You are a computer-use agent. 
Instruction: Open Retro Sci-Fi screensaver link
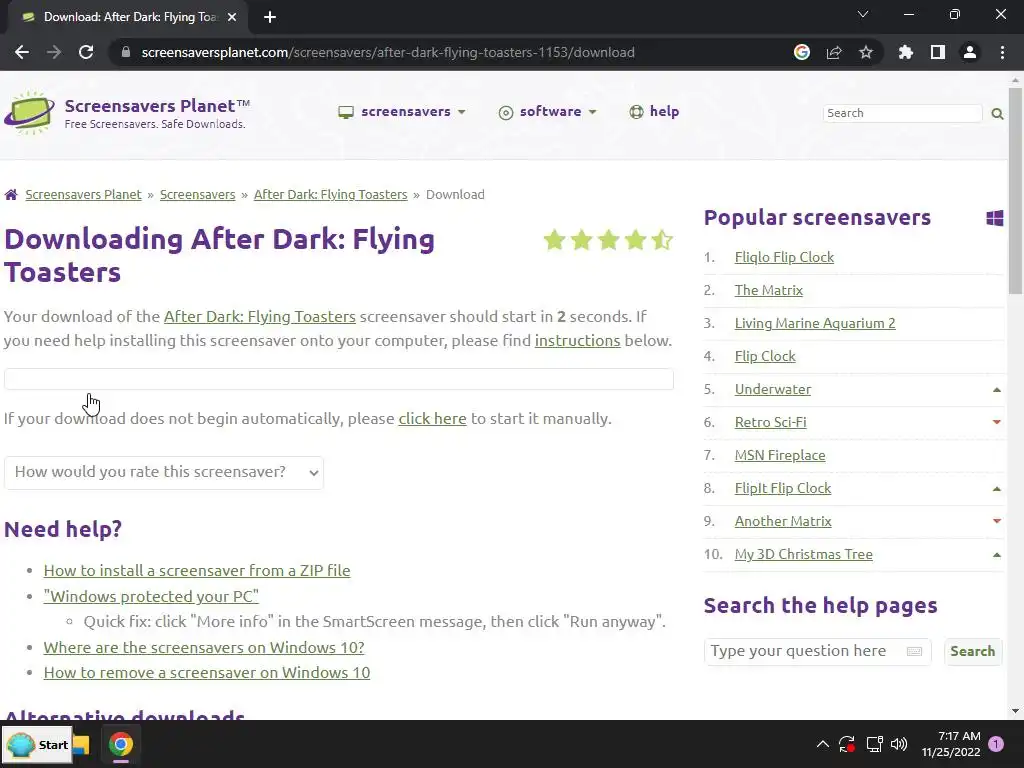coord(770,422)
